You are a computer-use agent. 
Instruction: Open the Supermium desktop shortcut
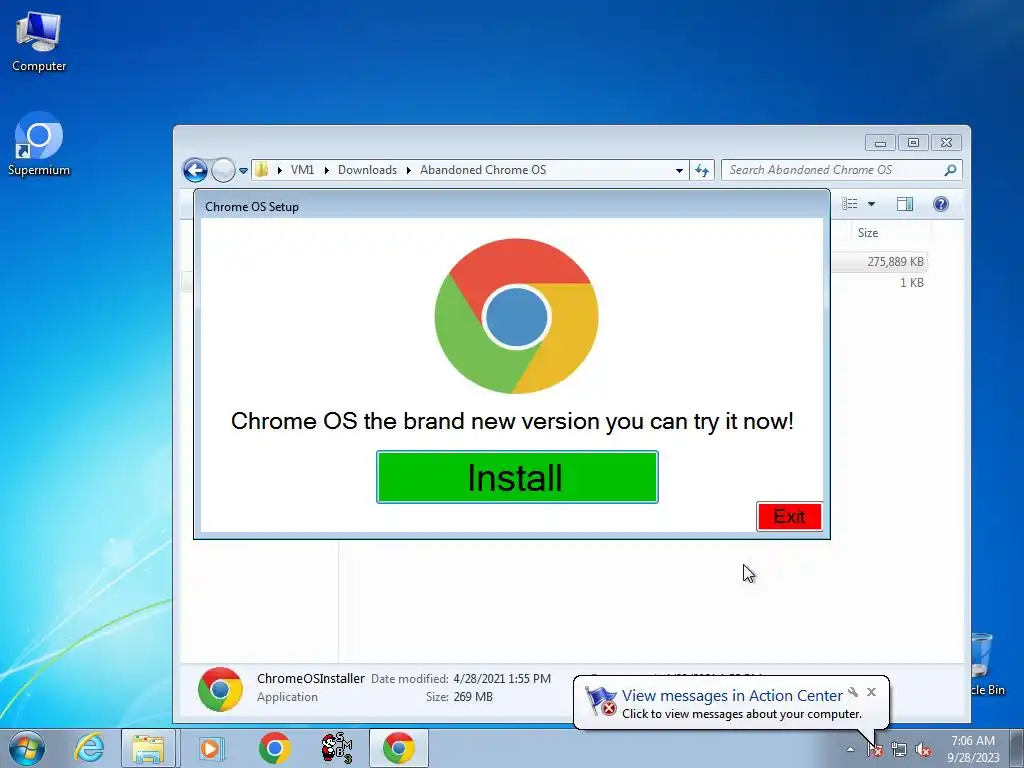39,144
